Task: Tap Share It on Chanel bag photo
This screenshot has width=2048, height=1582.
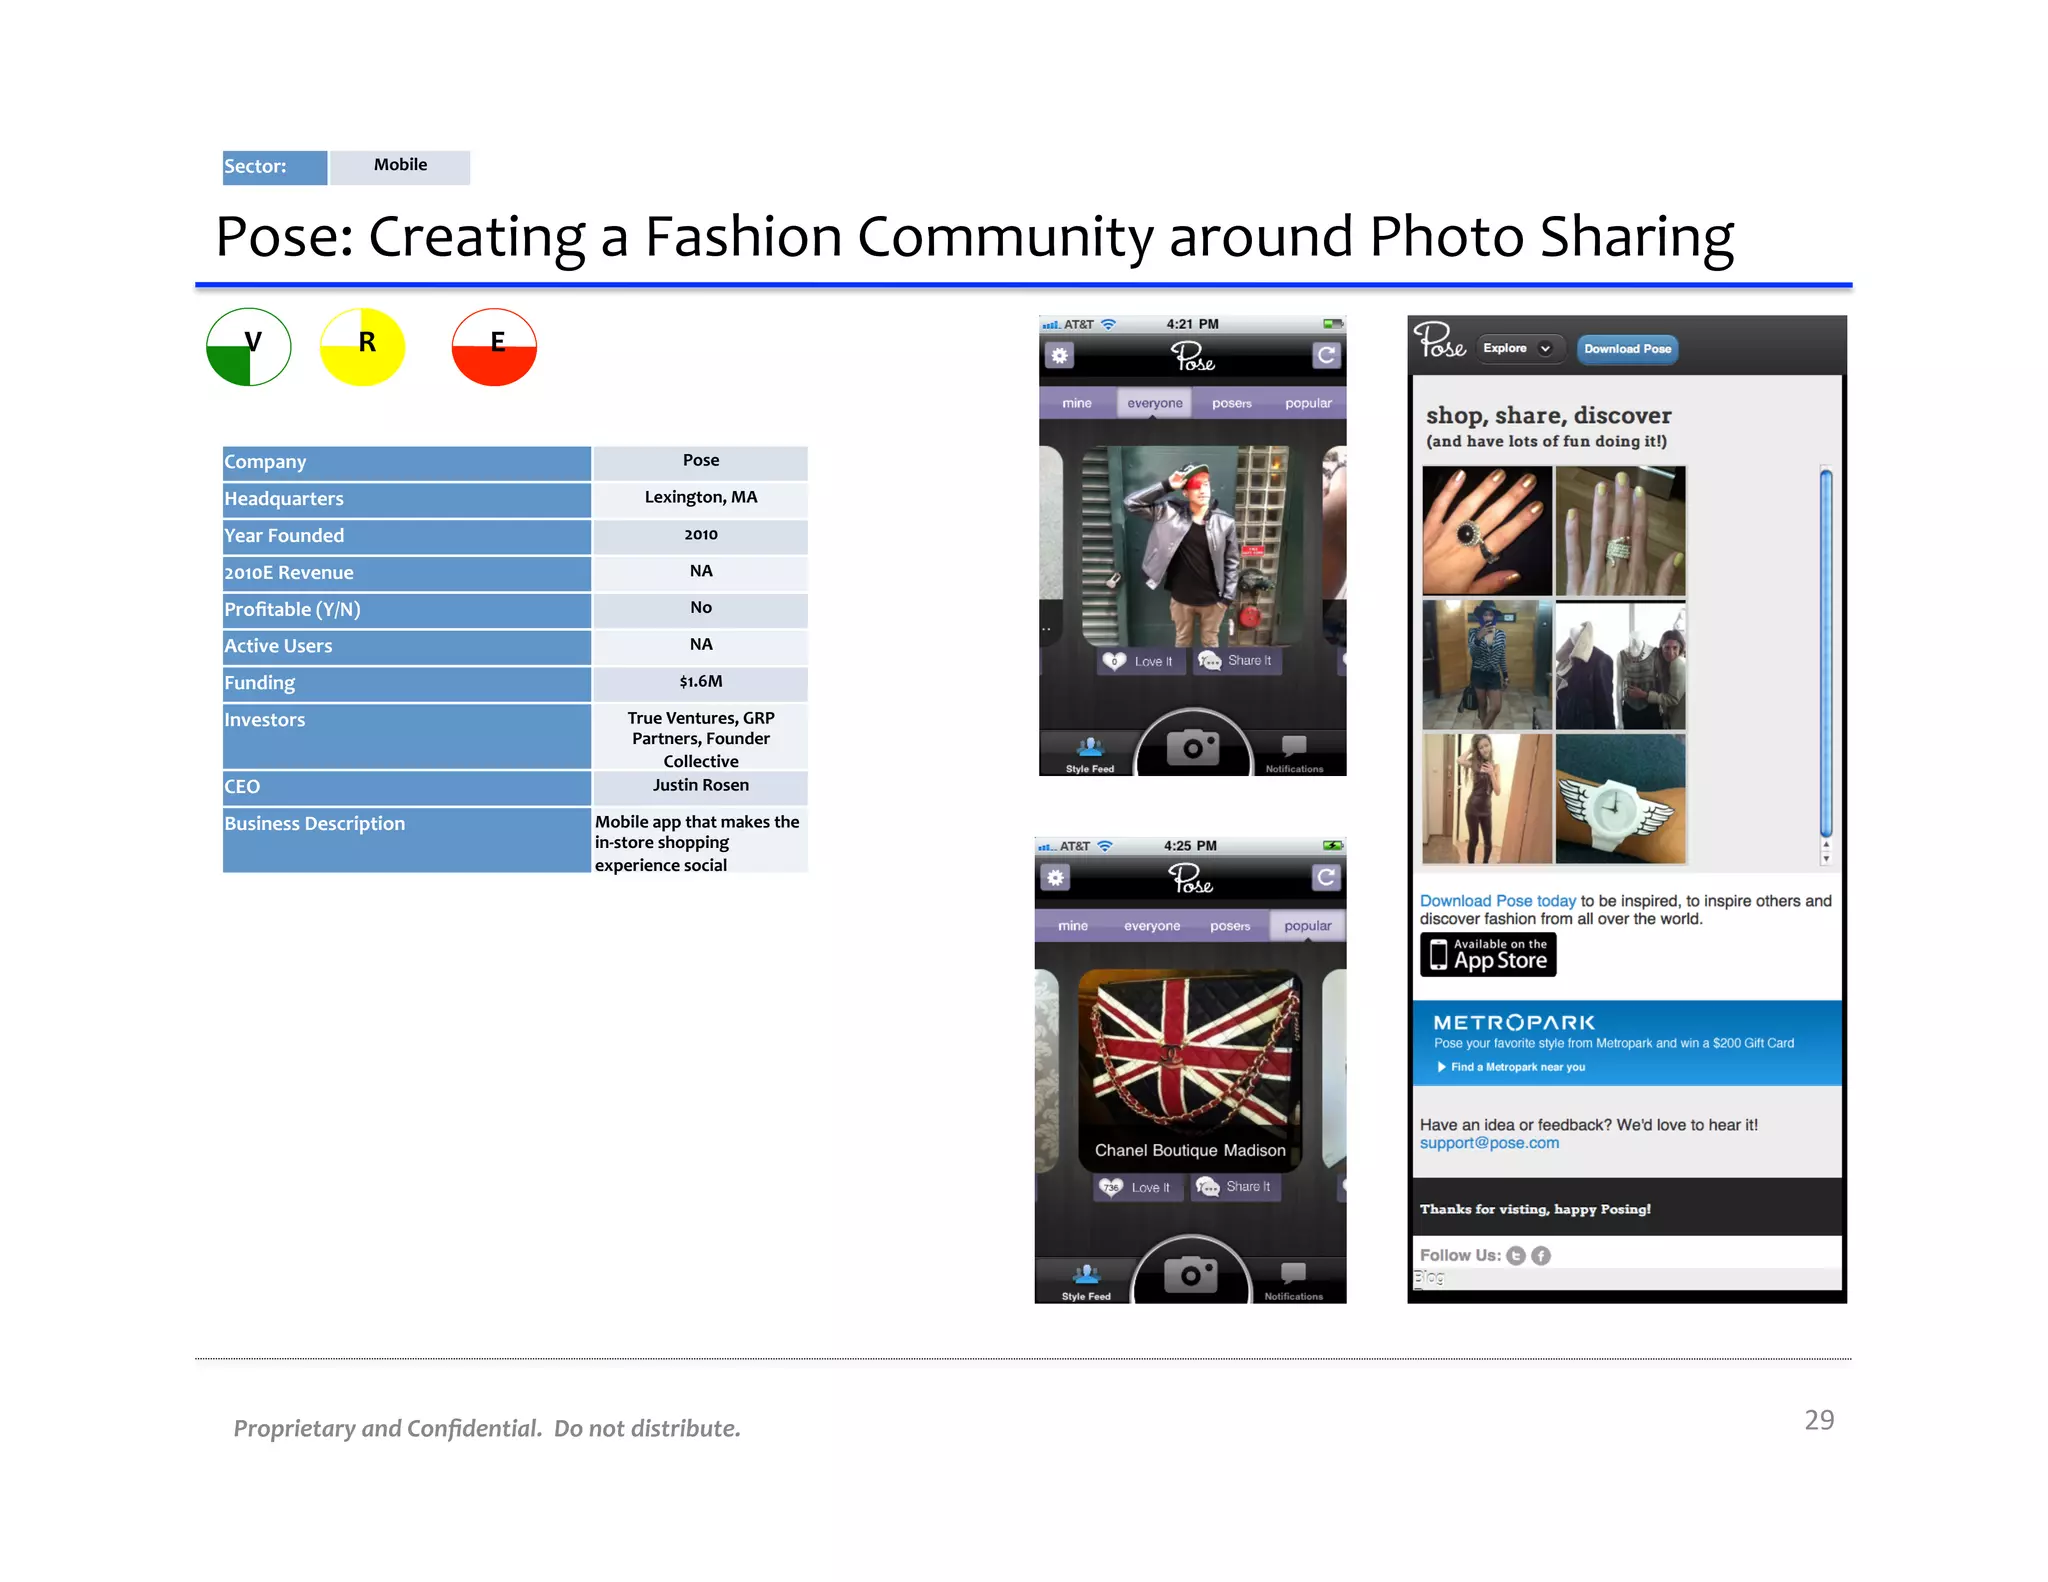Action: [x=1234, y=1187]
